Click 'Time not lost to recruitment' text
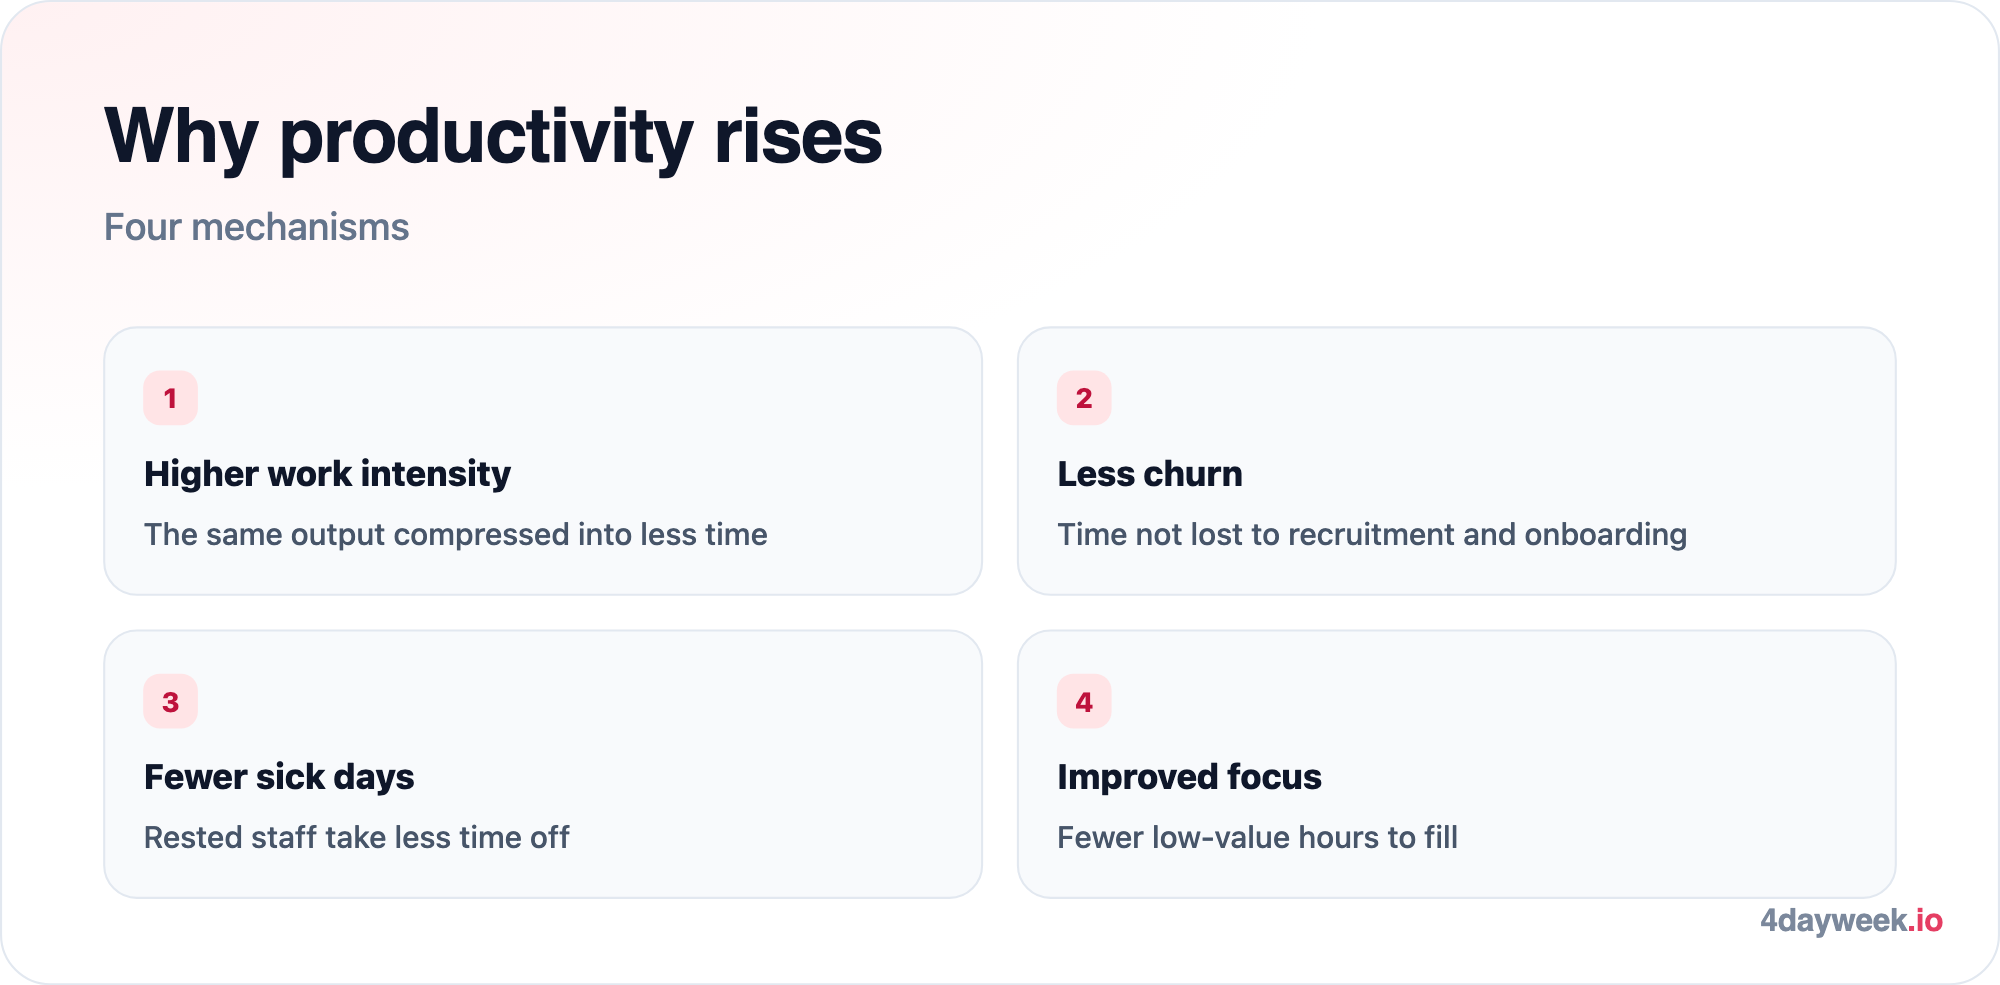Image resolution: width=2000 pixels, height=985 pixels. [x=1372, y=534]
